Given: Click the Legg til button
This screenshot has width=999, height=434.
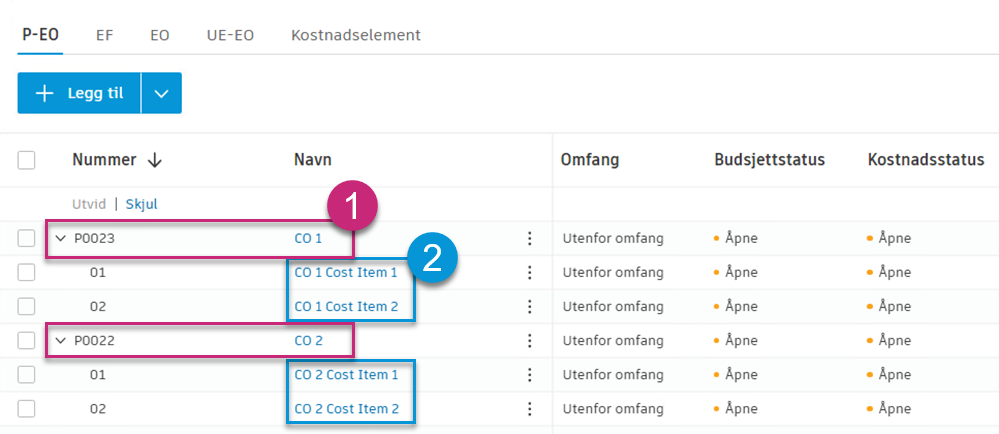Looking at the screenshot, I should click(x=79, y=93).
